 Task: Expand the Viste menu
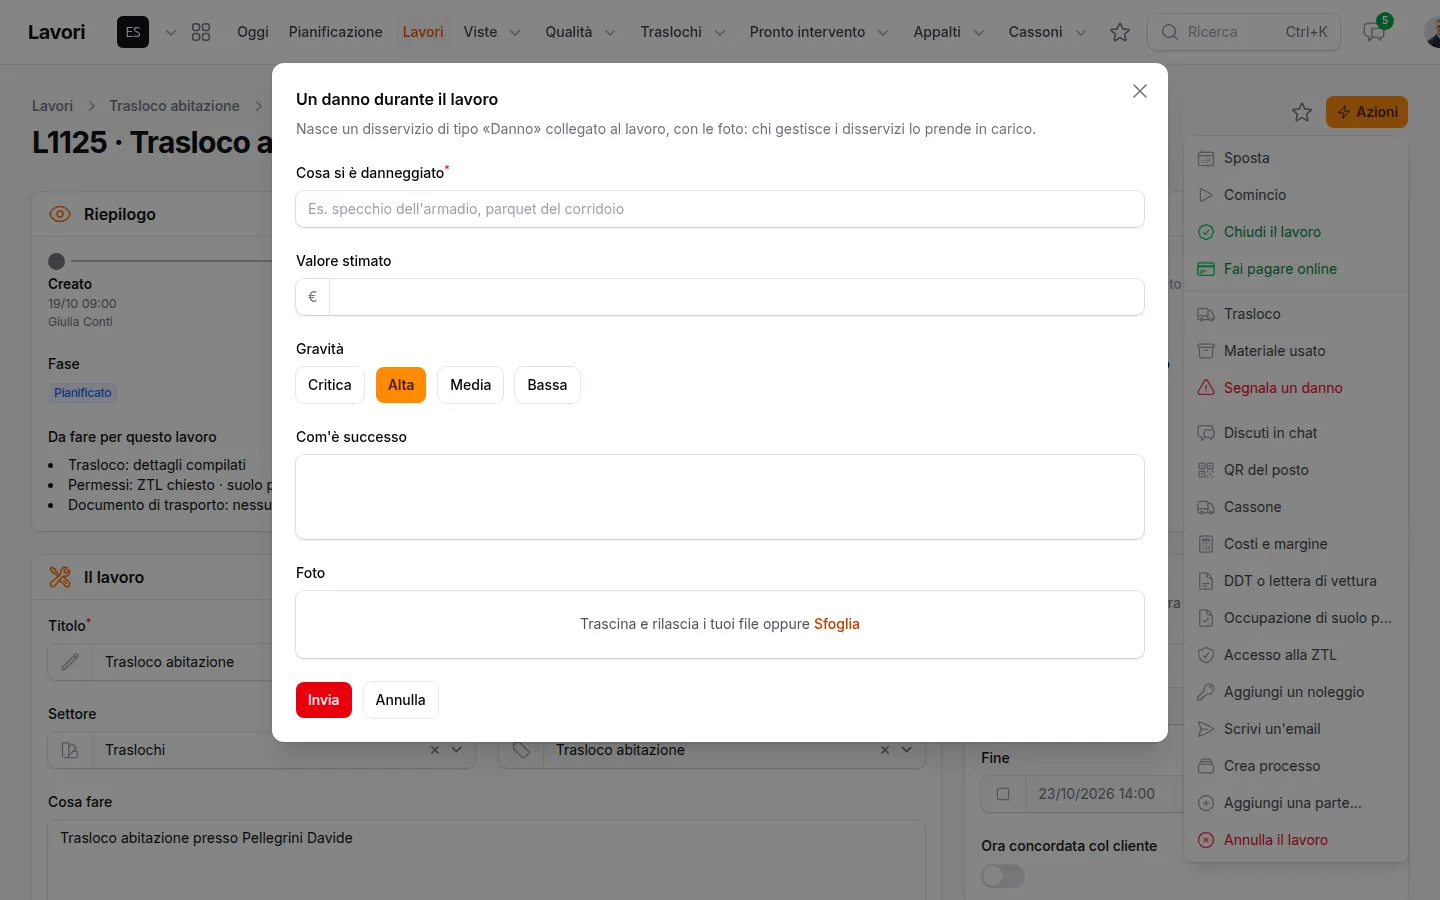(x=492, y=32)
